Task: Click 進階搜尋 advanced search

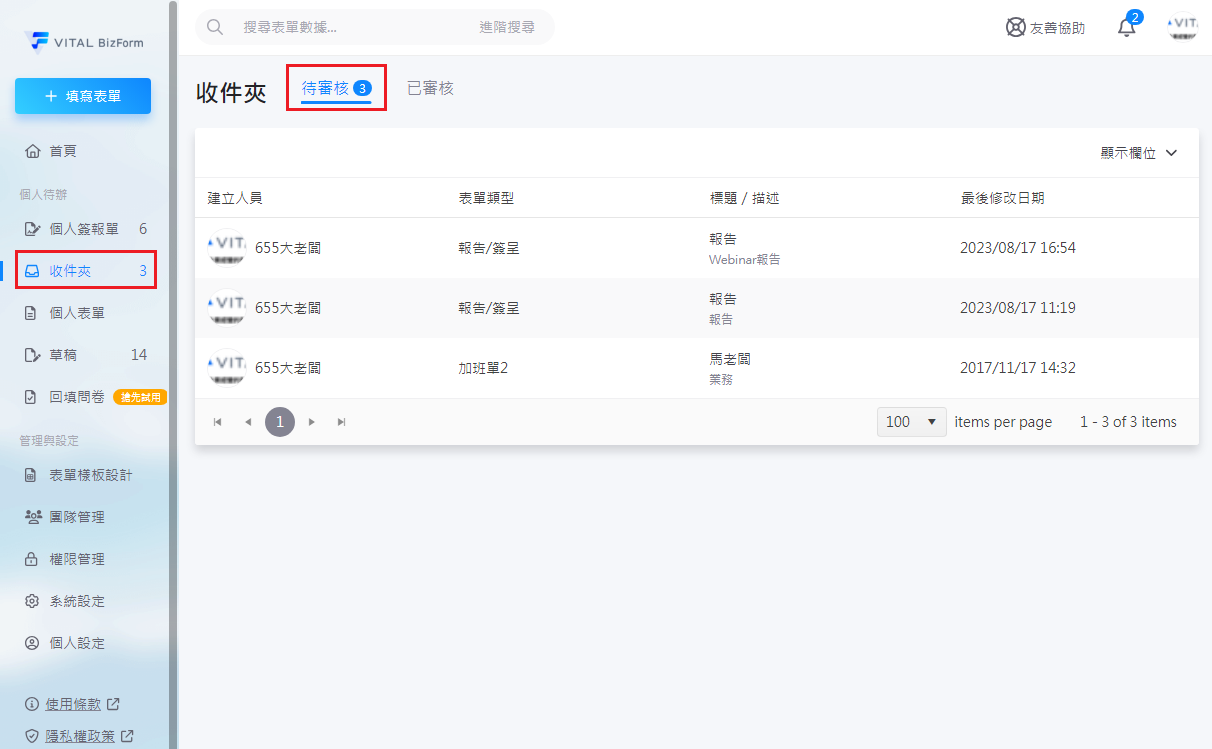Action: pyautogui.click(x=506, y=27)
